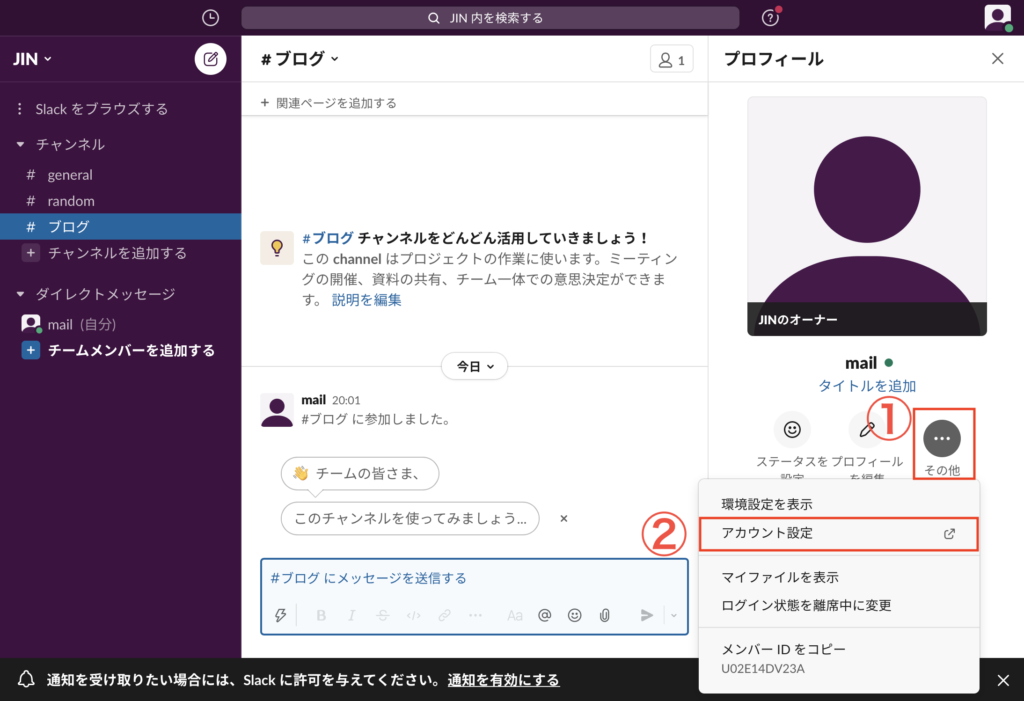This screenshot has width=1024, height=701.
Task: Select the ブログ channel in sidebar
Action: click(120, 227)
